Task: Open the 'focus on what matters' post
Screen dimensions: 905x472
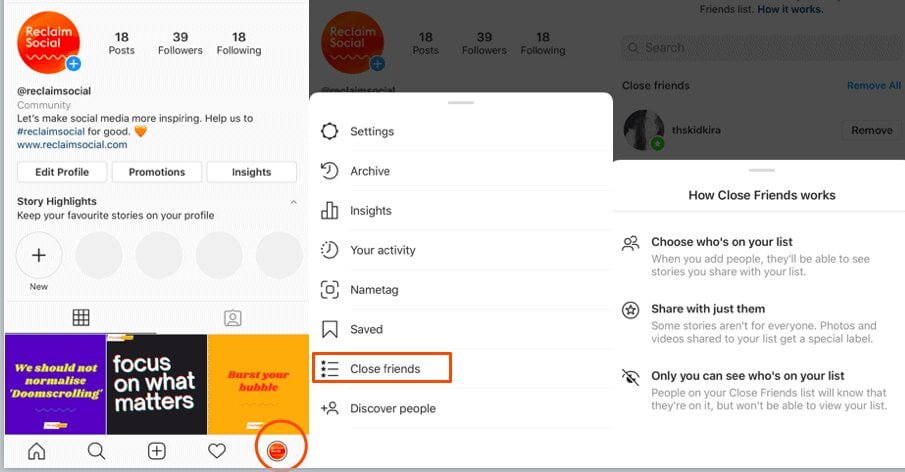Action: (x=156, y=384)
